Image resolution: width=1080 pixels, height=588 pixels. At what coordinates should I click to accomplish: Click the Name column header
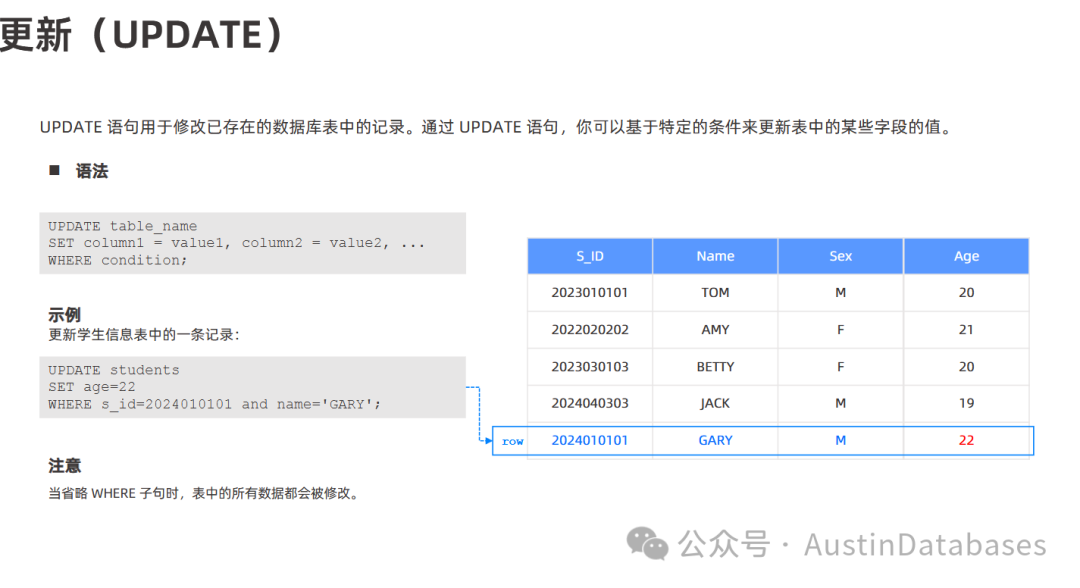point(715,256)
